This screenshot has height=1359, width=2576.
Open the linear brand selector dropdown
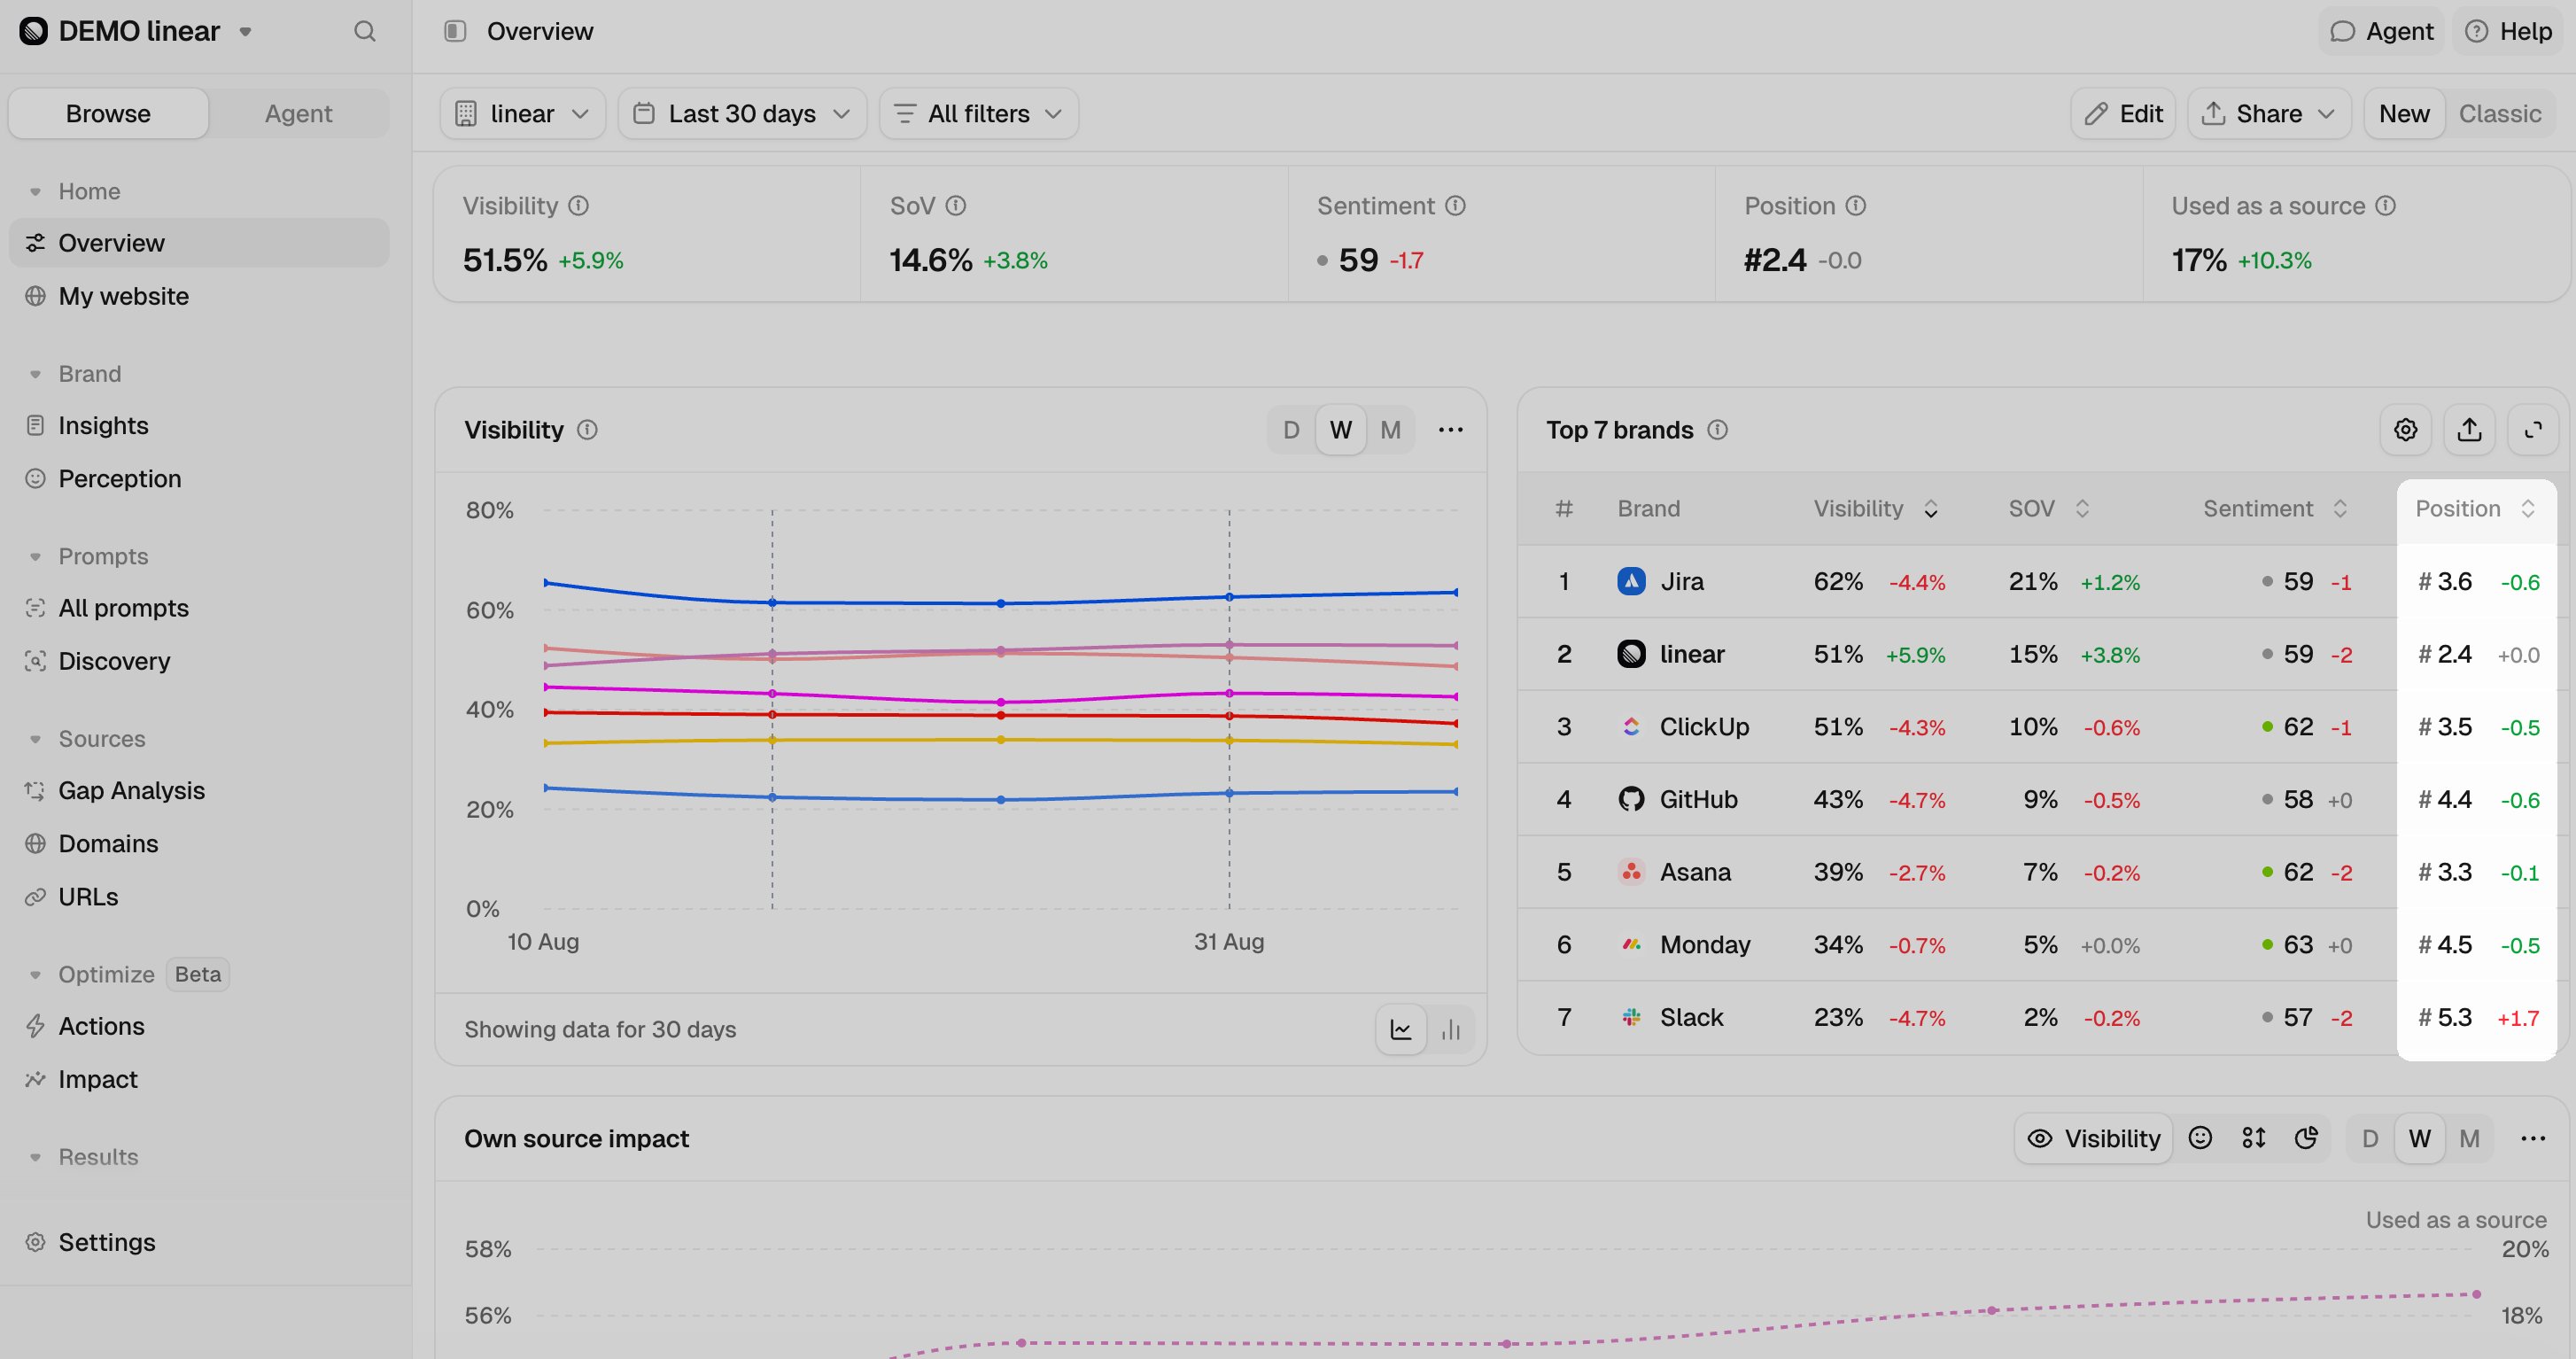[522, 113]
